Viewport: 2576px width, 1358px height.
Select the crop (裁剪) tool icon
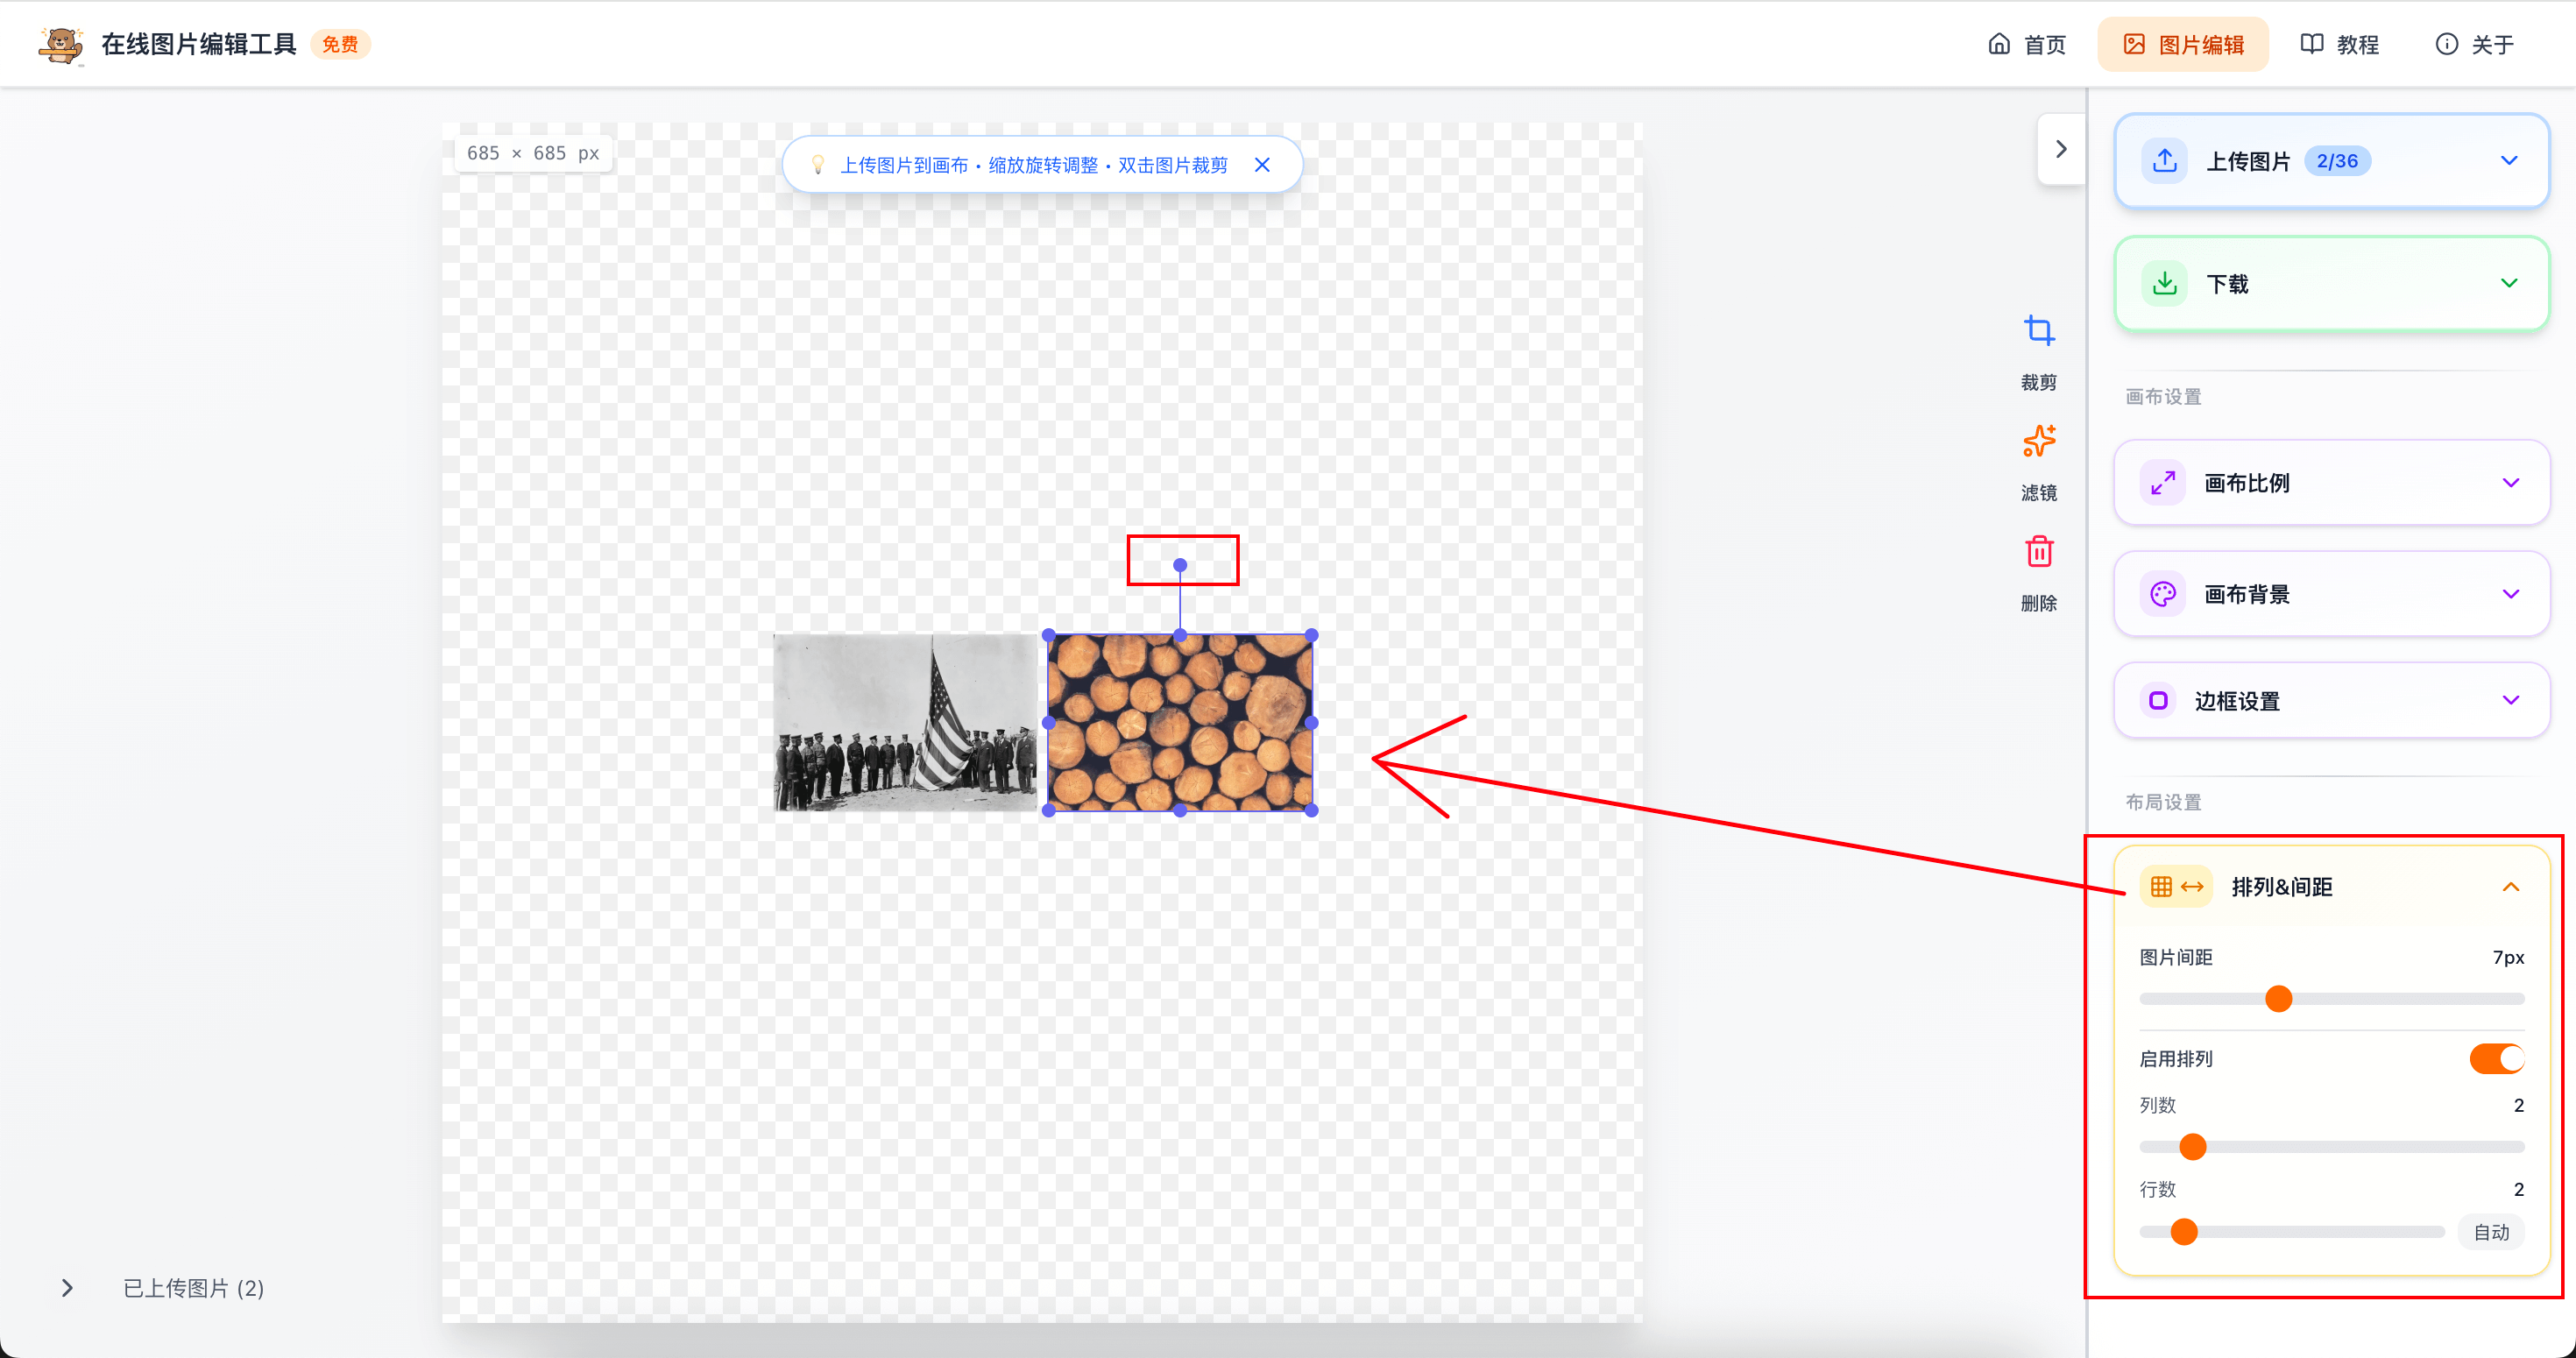click(2038, 331)
